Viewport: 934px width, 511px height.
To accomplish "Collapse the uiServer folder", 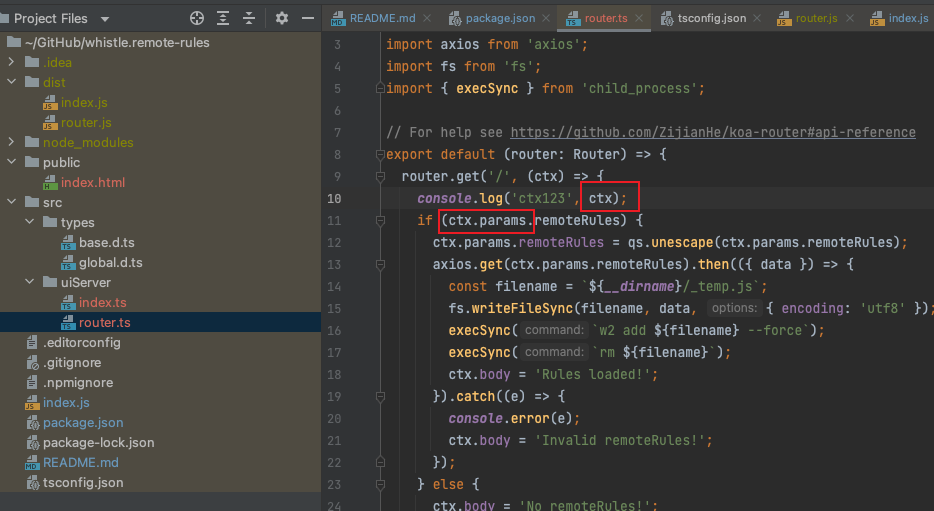I will (x=30, y=282).
